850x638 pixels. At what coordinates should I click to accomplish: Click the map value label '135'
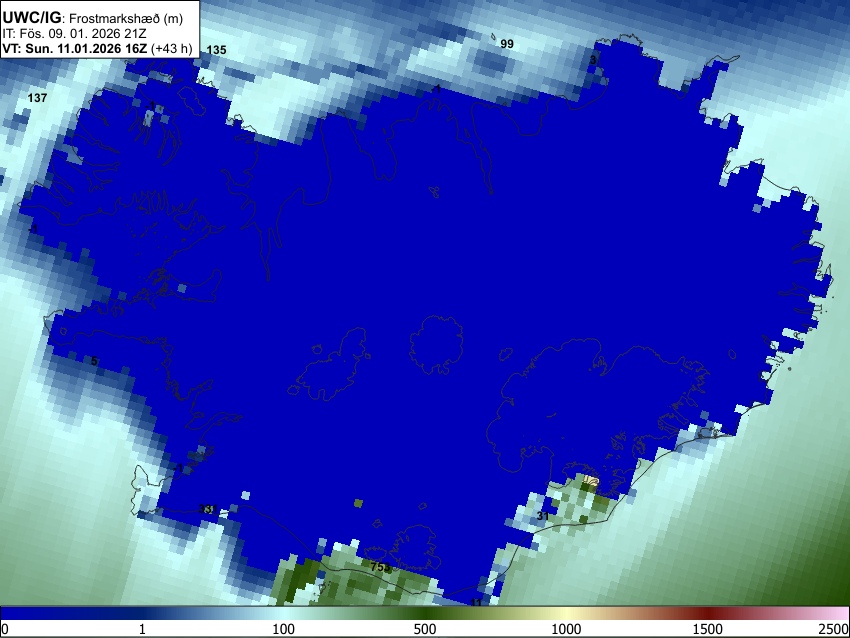pos(216,50)
